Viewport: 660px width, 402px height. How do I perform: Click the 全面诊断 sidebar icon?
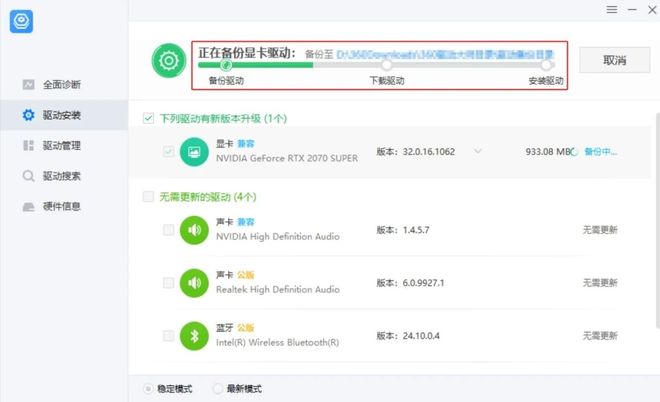click(x=28, y=85)
